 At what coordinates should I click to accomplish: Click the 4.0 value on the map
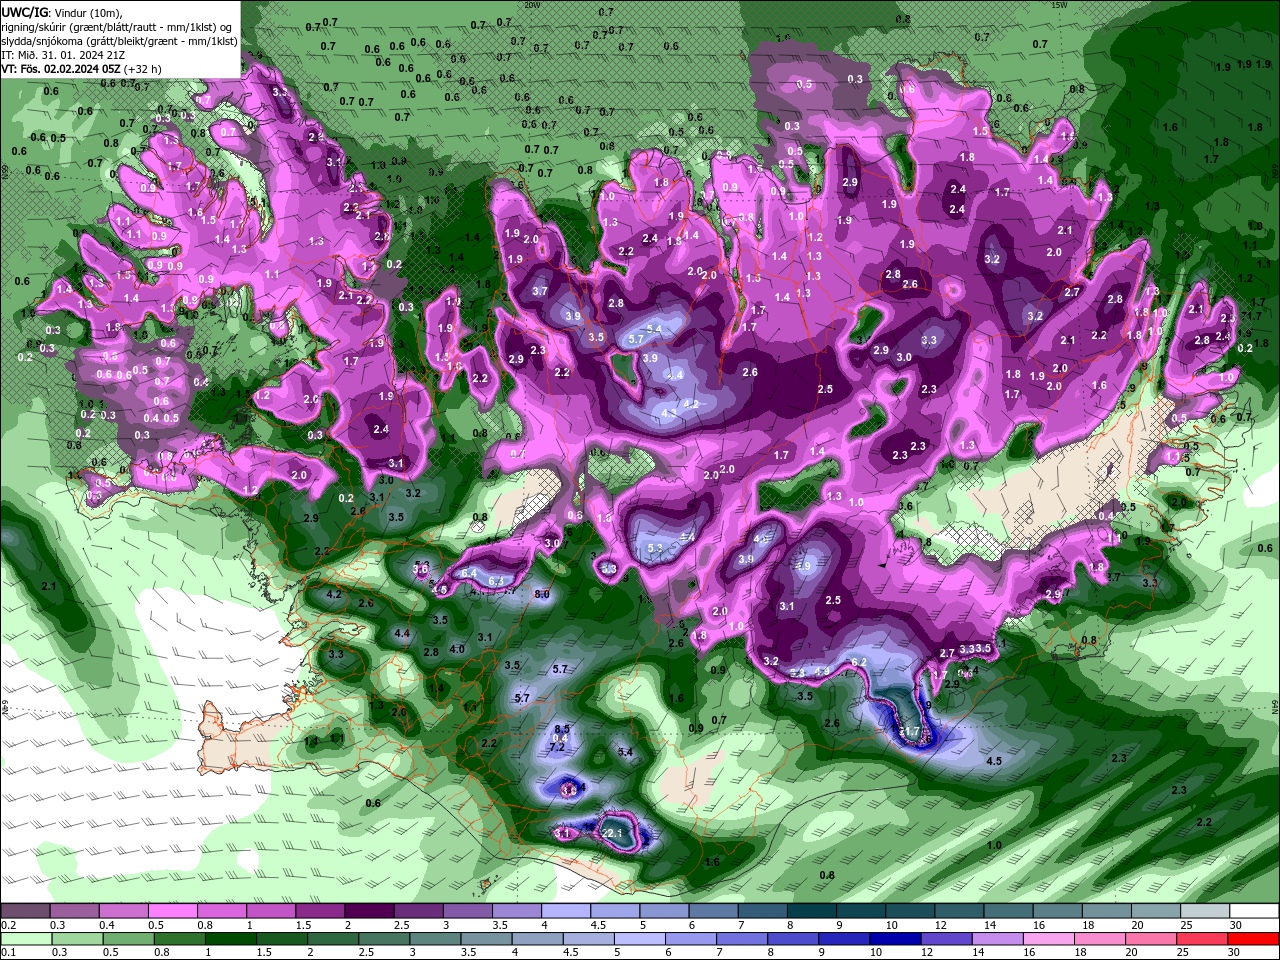point(457,649)
